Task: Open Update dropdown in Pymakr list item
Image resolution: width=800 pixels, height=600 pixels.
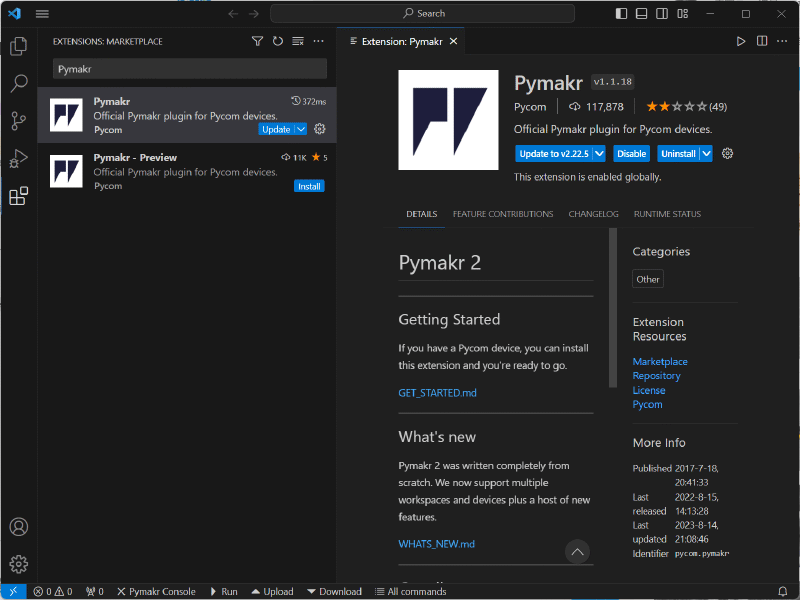Action: click(x=301, y=129)
